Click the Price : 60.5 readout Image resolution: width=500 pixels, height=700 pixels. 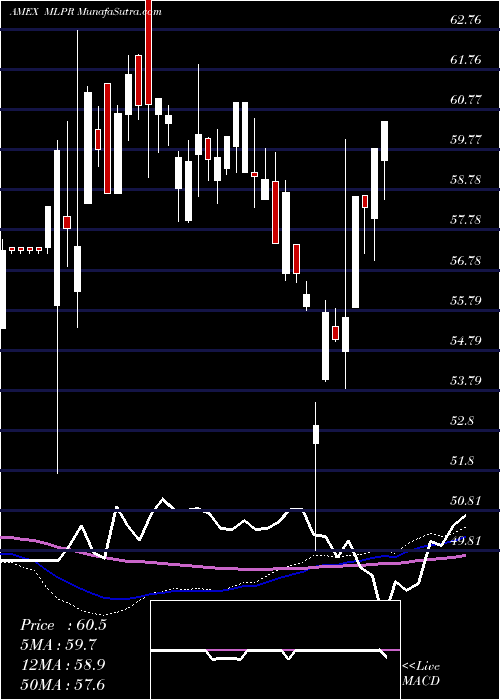point(63,625)
